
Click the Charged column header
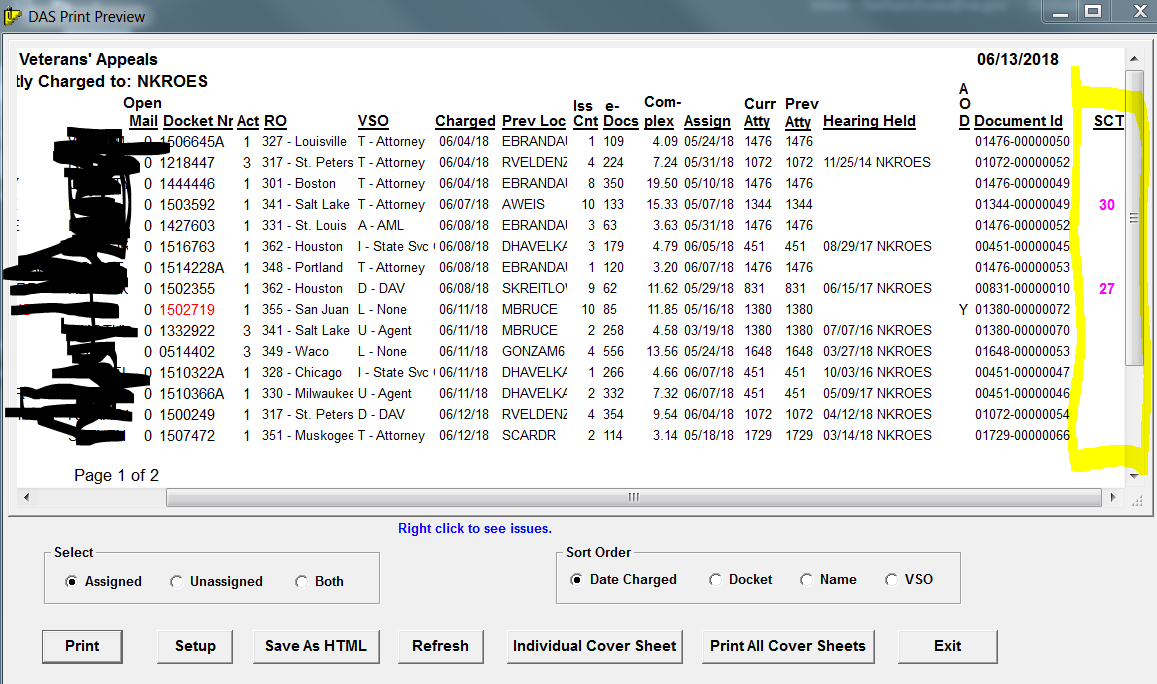pyautogui.click(x=465, y=121)
